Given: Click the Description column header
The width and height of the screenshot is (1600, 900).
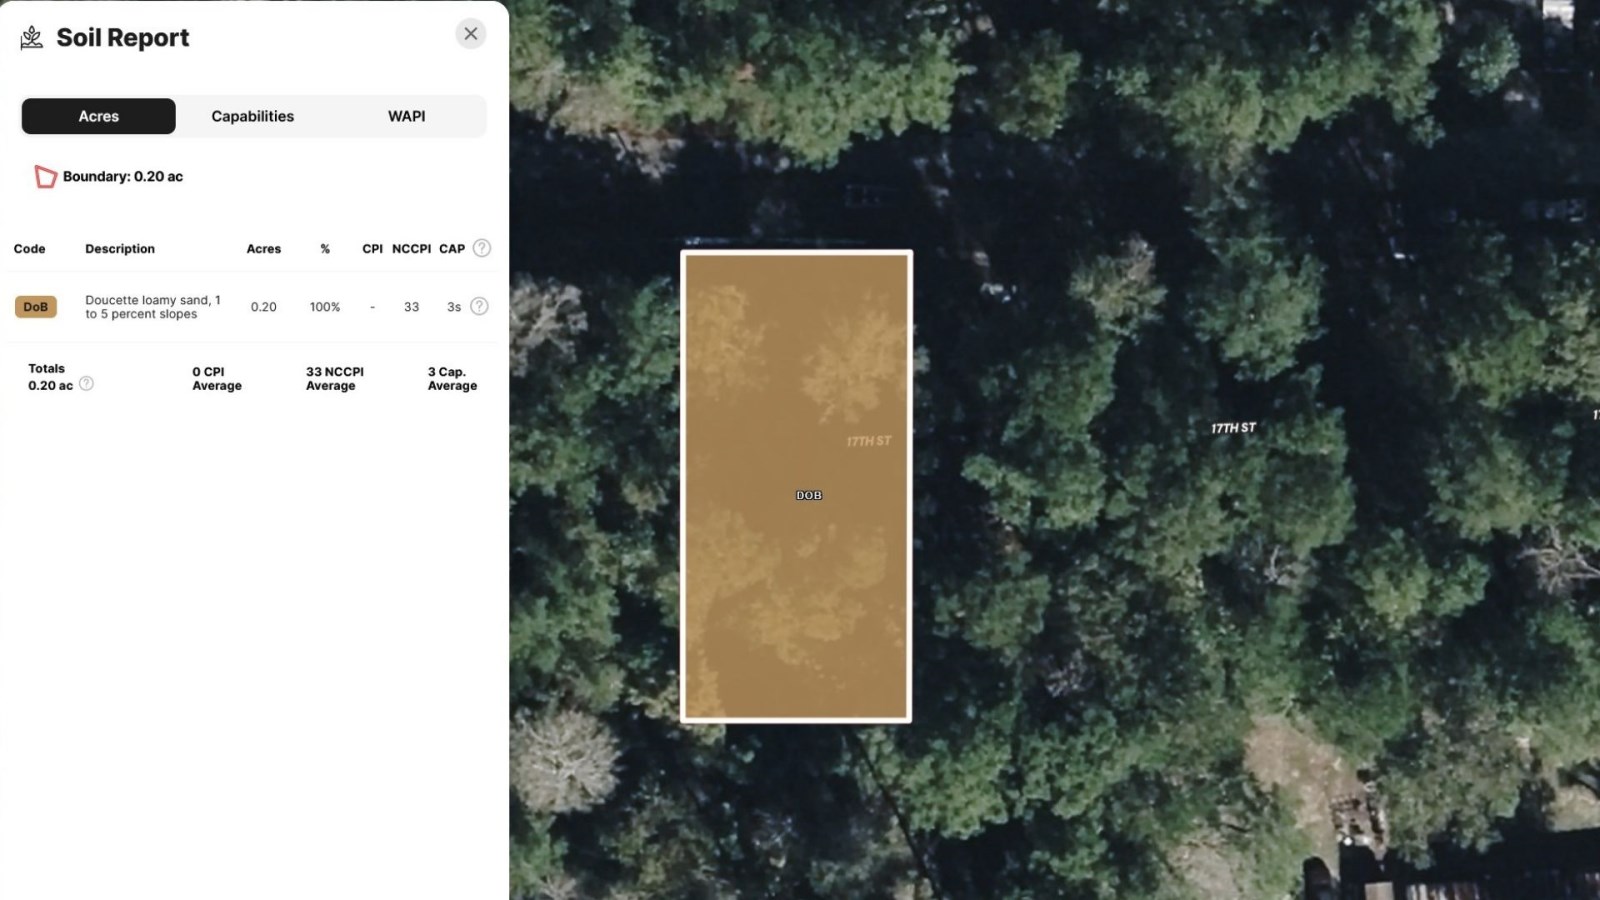Looking at the screenshot, I should [120, 249].
